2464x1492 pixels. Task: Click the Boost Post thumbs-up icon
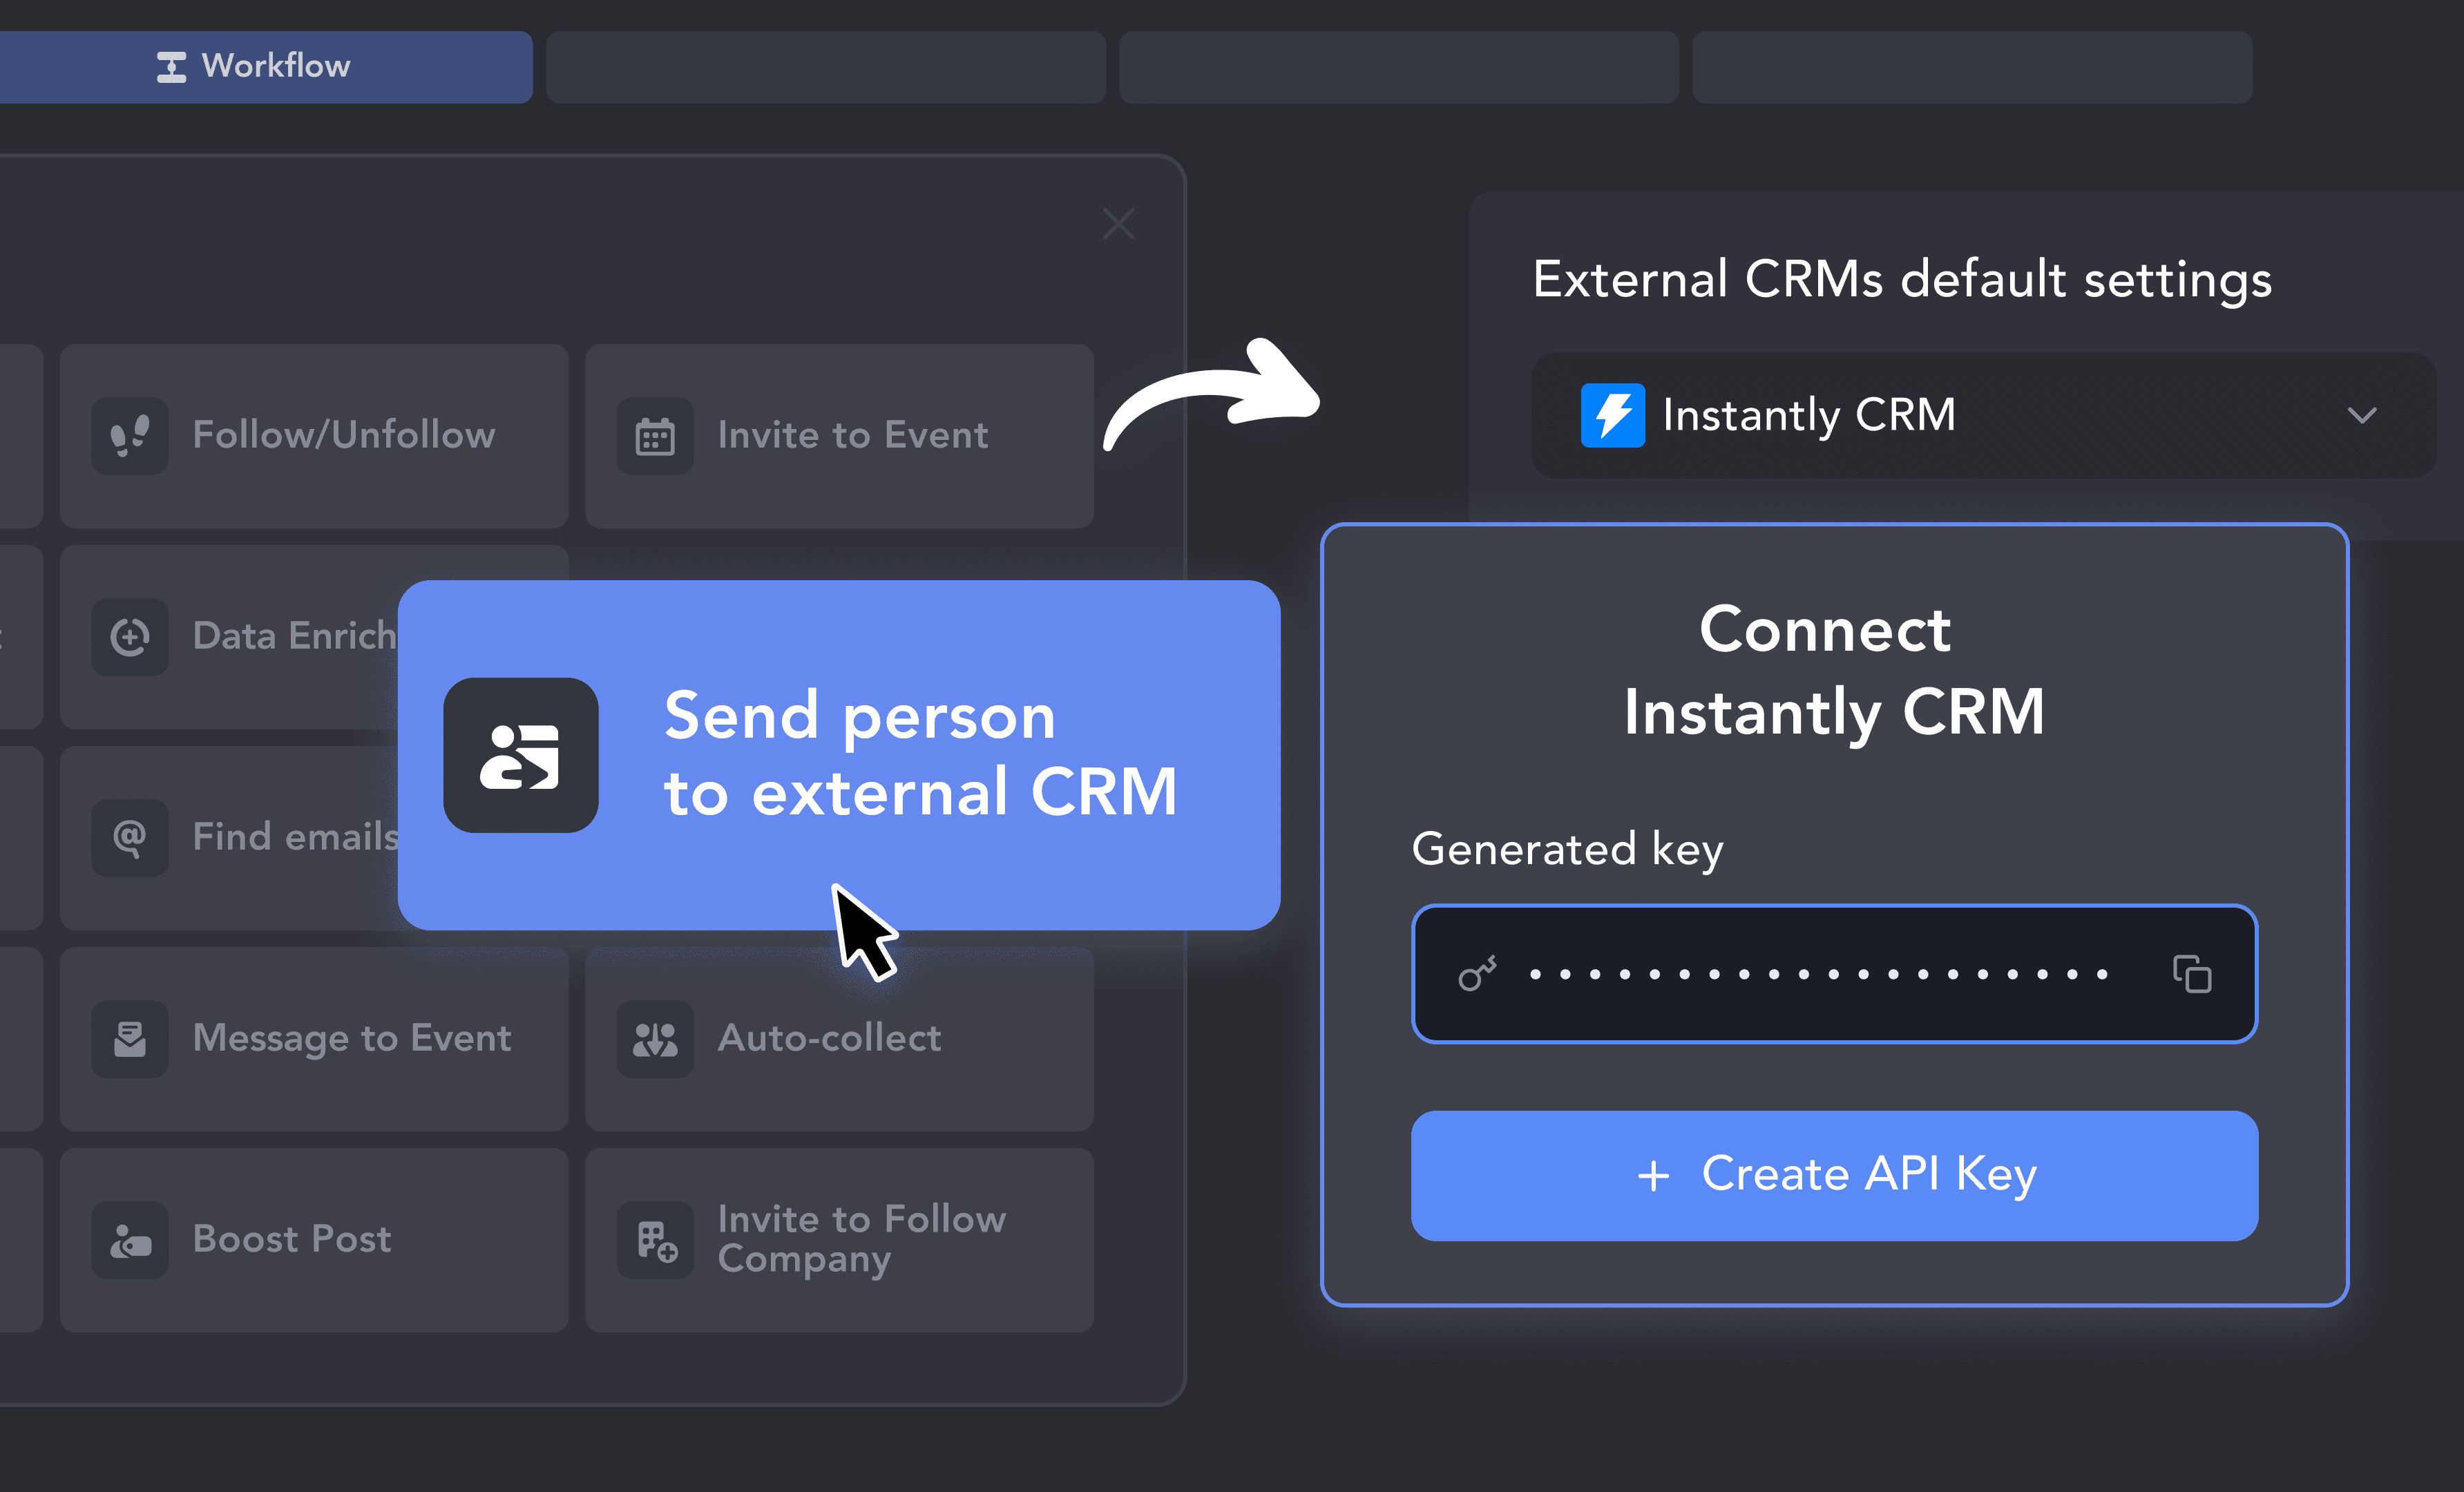(x=130, y=1240)
